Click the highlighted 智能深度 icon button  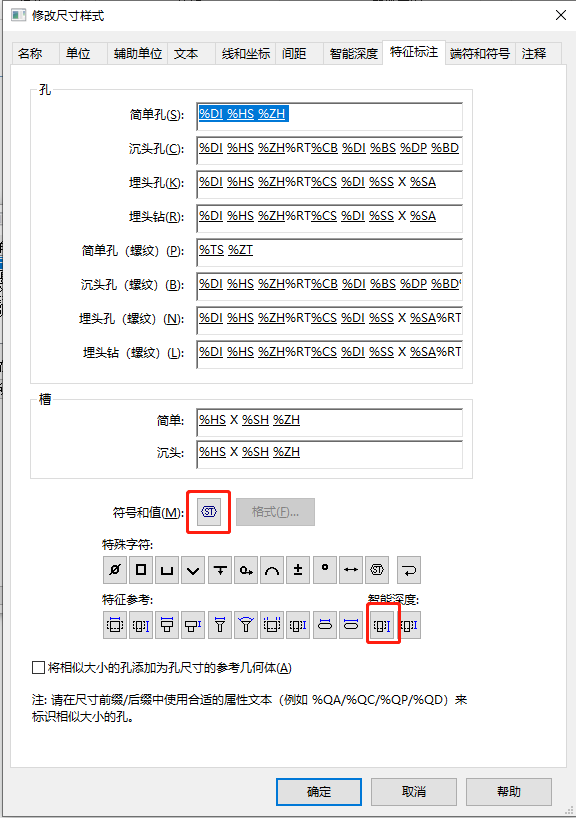[x=382, y=625]
